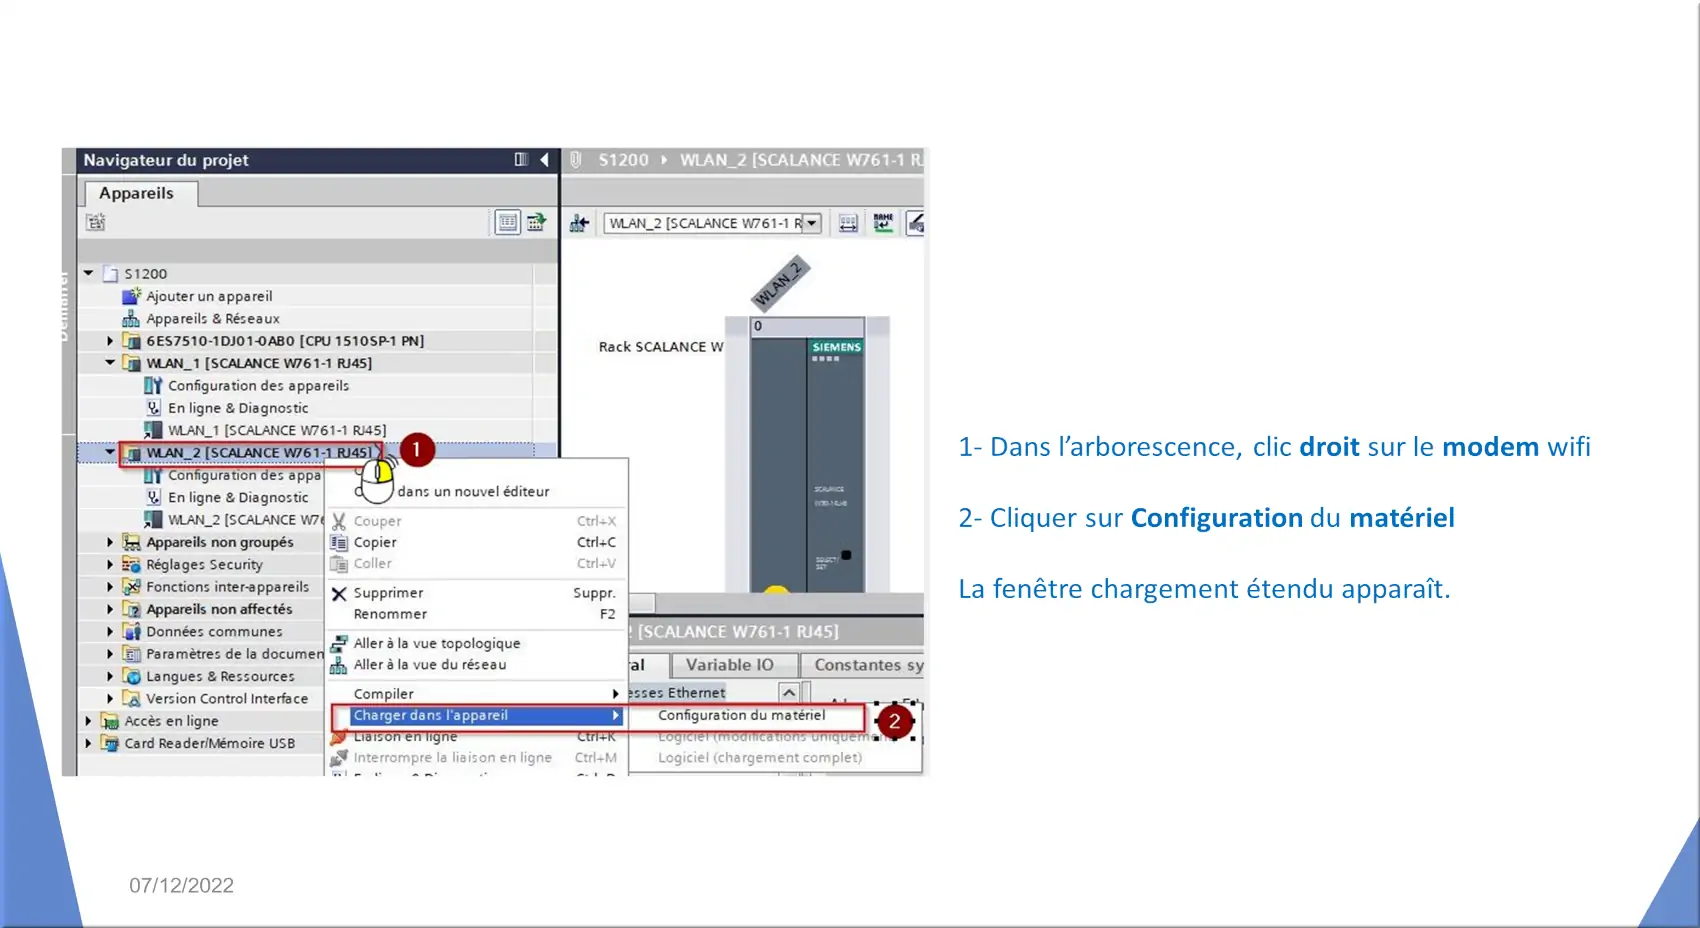
Task: Choose Aller à la vue topologique
Action: click(476, 643)
